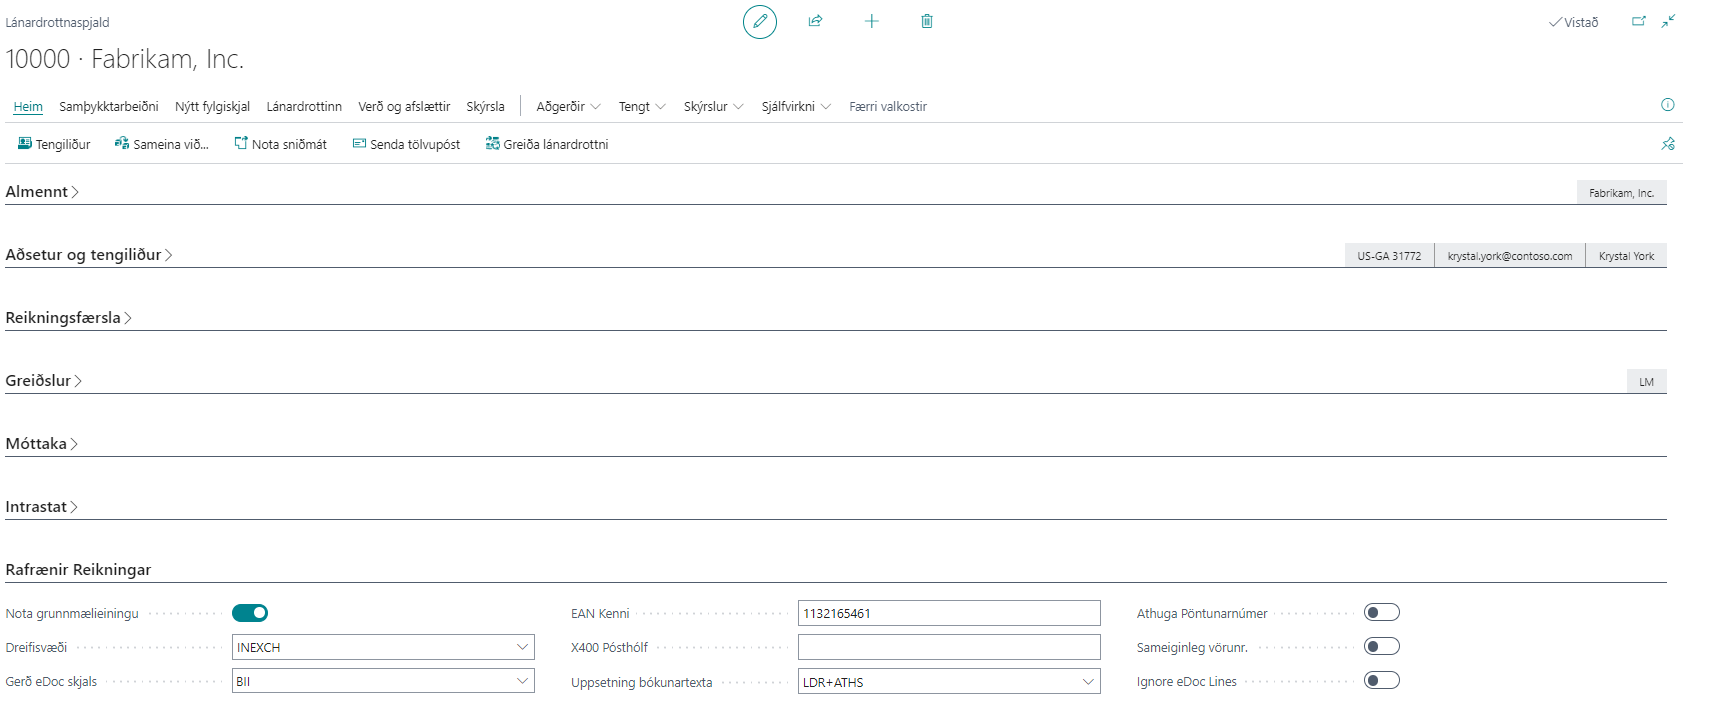Turn on Ignore eDoc Lines toggle
Image resolution: width=1716 pixels, height=711 pixels.
coord(1381,681)
